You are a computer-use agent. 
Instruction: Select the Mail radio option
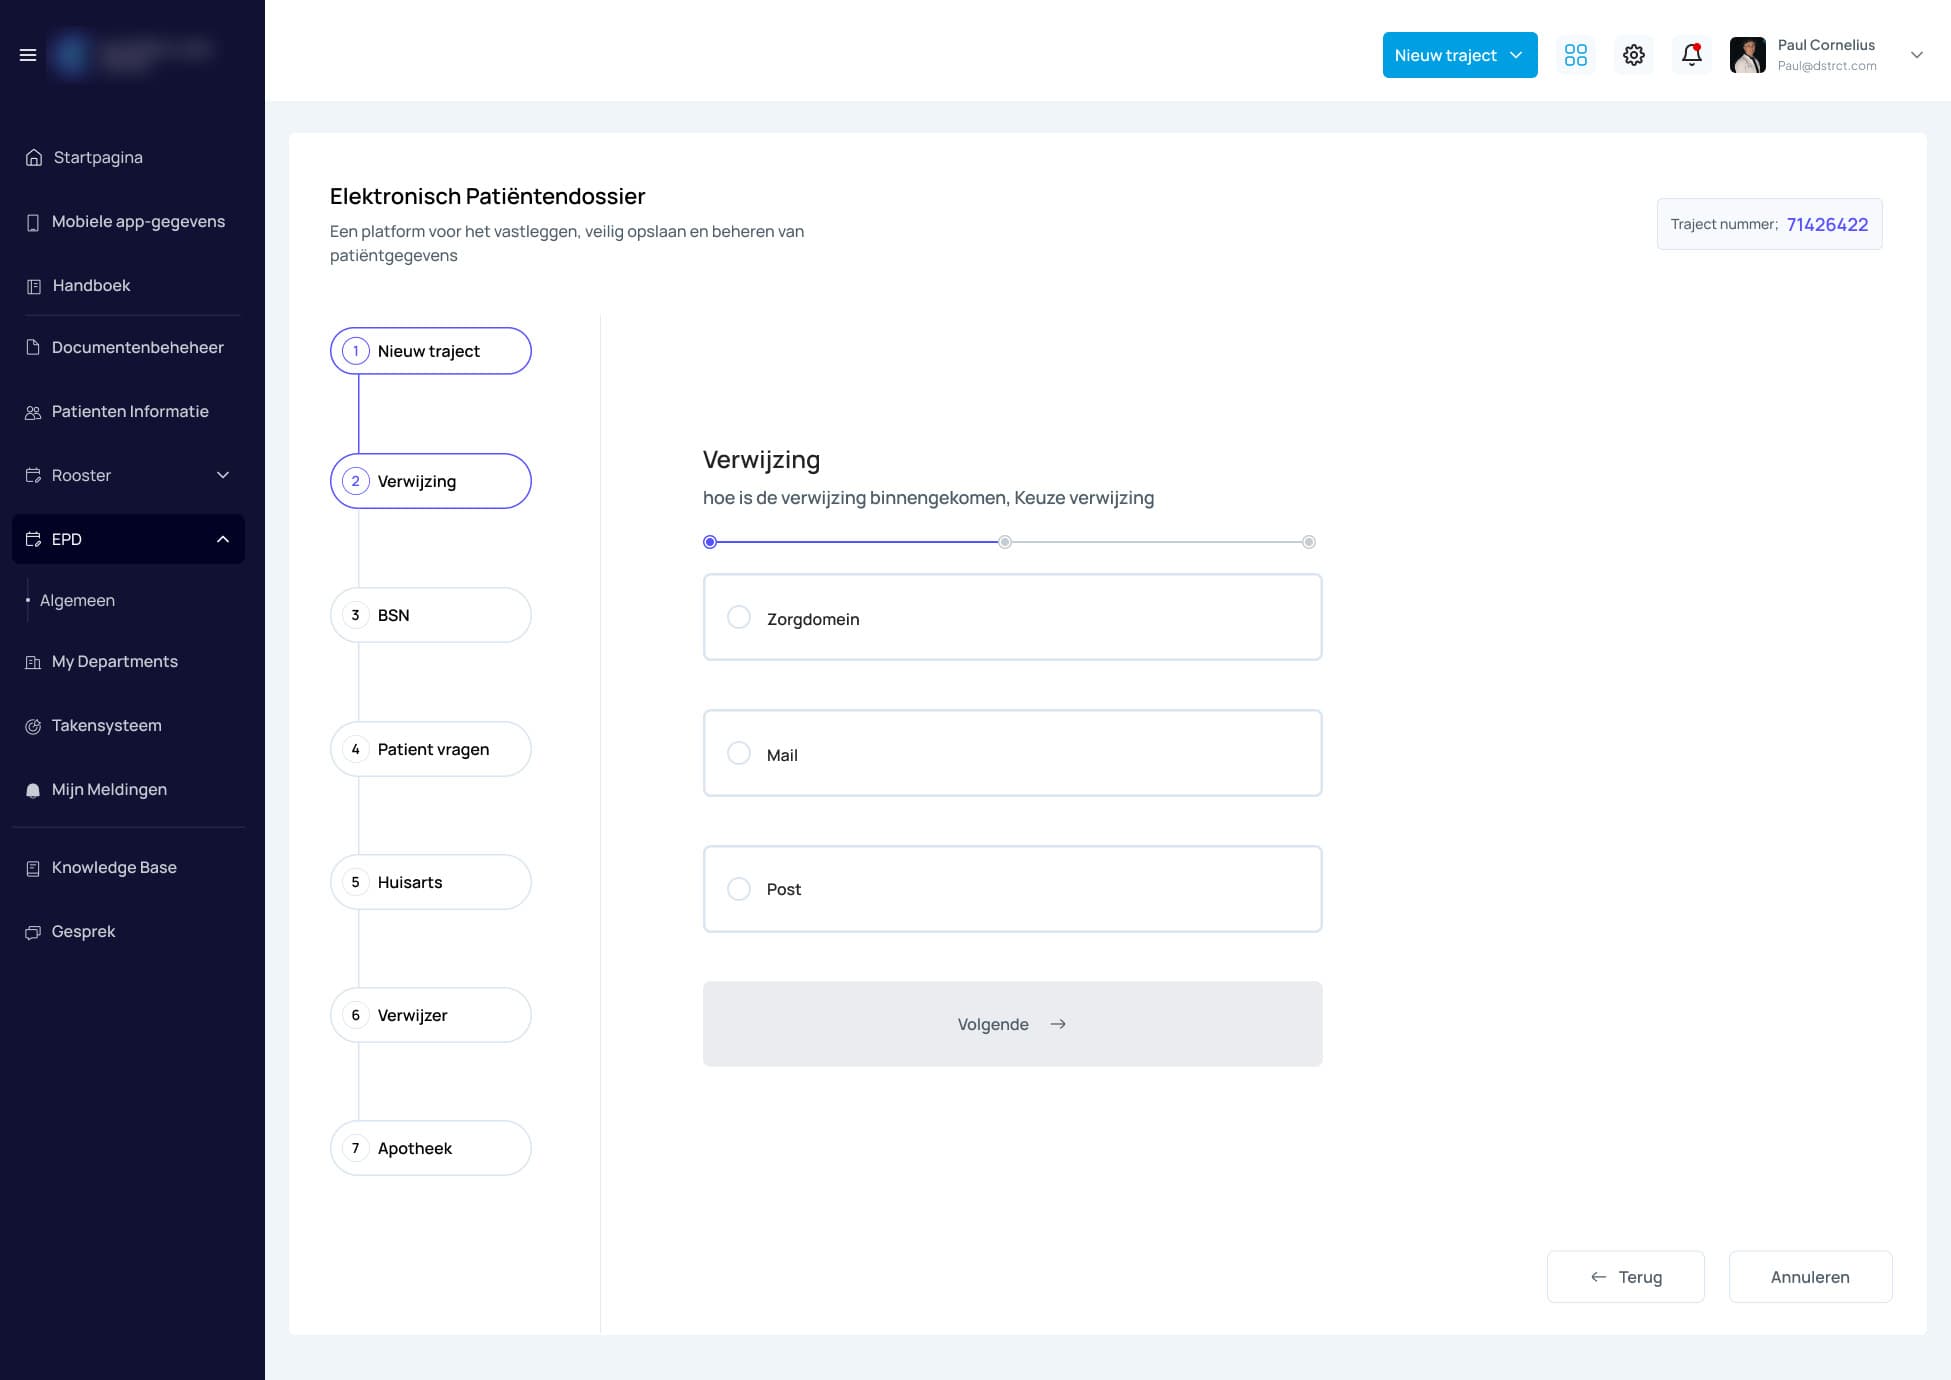(739, 753)
